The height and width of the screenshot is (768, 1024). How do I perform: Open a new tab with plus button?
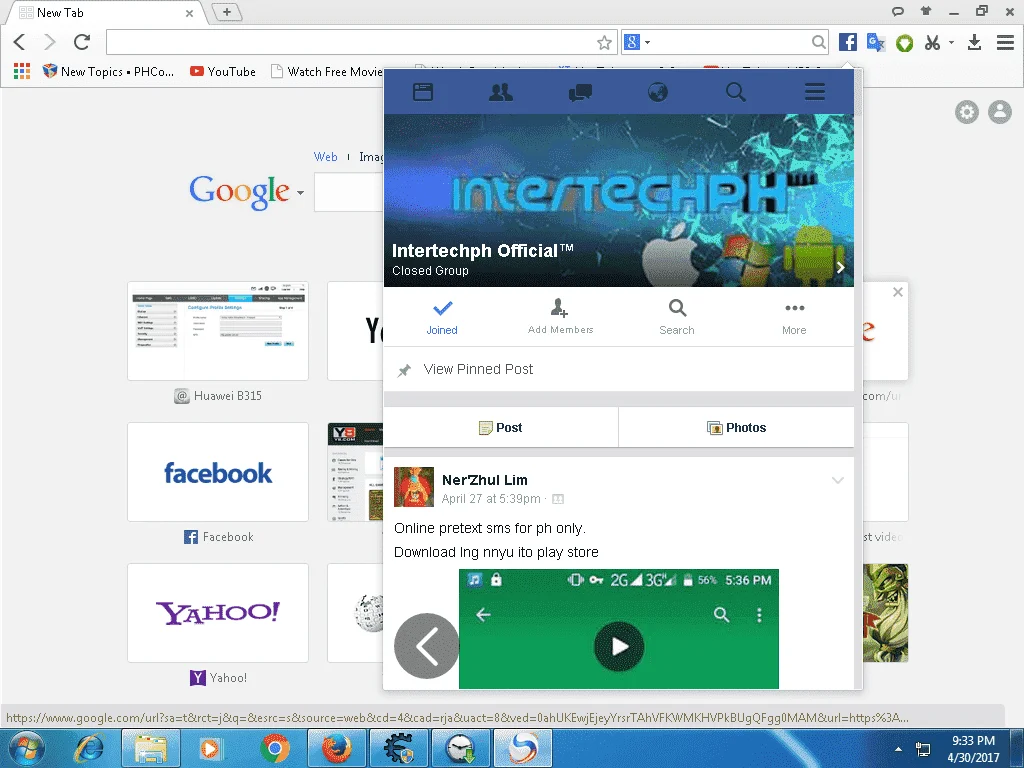pyautogui.click(x=227, y=12)
